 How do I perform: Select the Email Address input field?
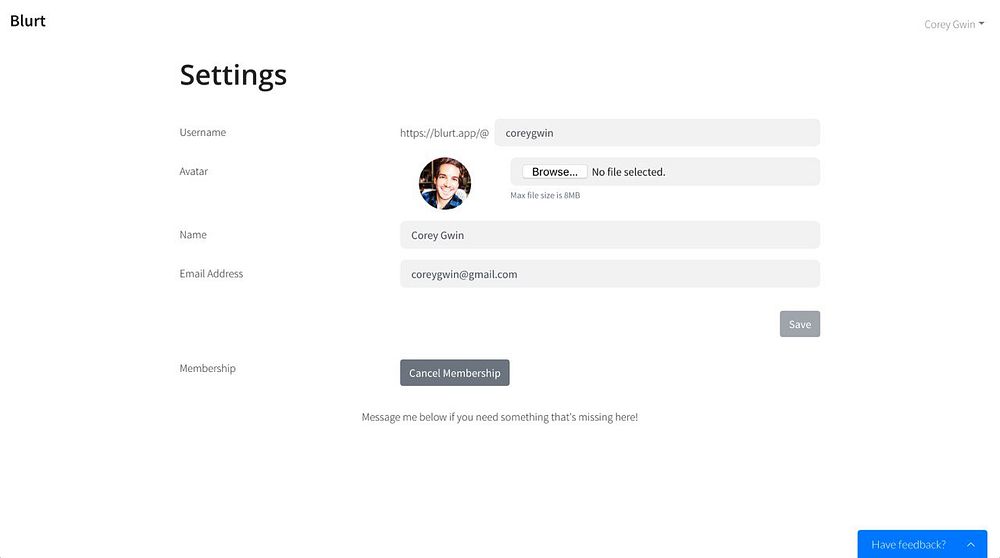[609, 274]
